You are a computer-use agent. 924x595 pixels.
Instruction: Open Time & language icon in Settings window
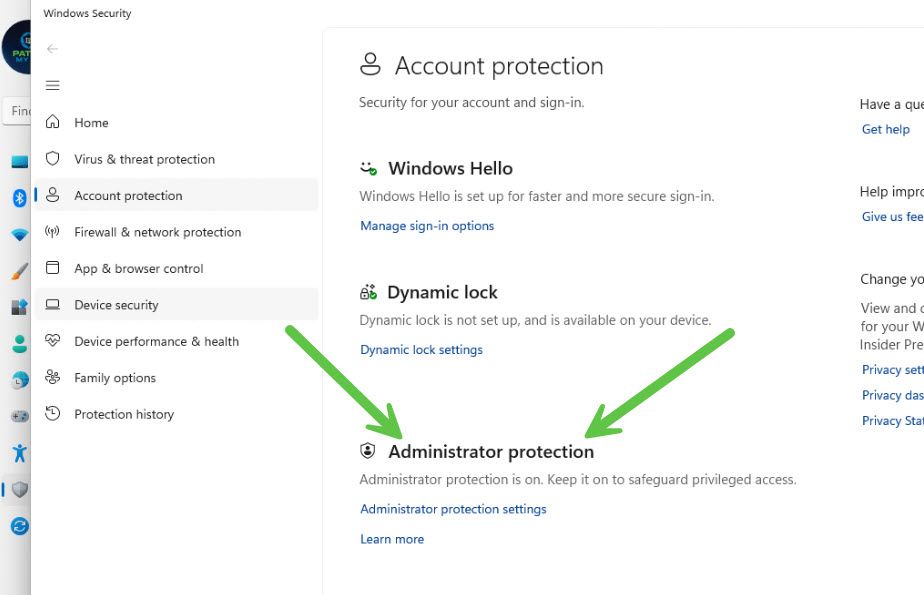19,381
